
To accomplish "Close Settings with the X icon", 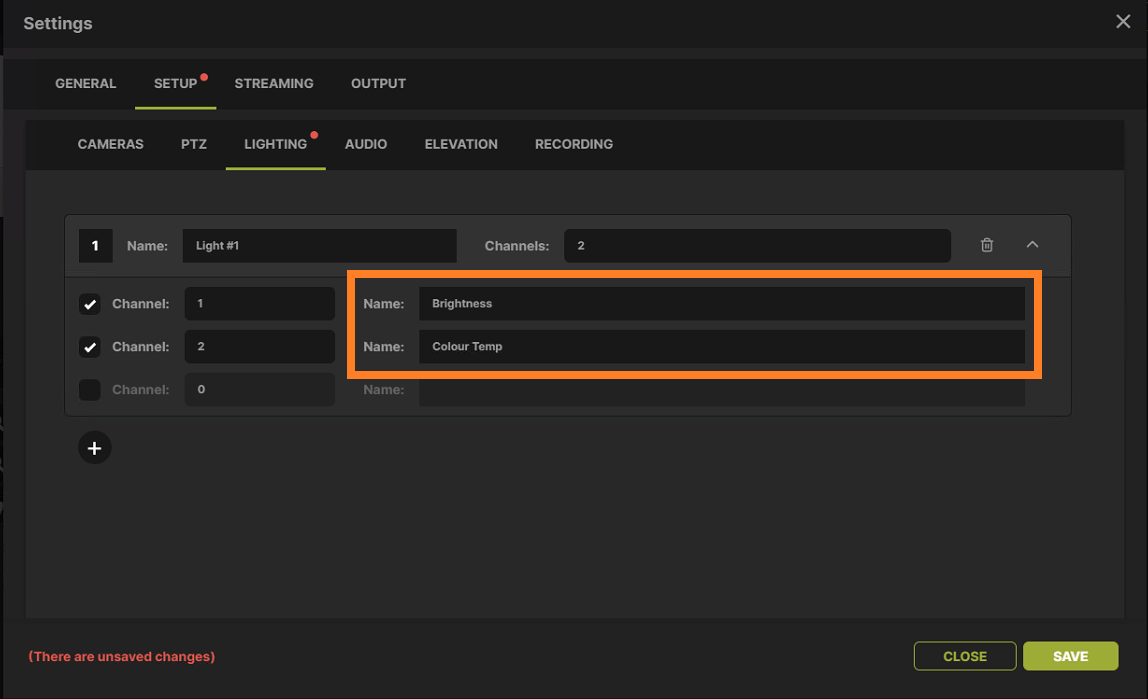I will 1122,21.
